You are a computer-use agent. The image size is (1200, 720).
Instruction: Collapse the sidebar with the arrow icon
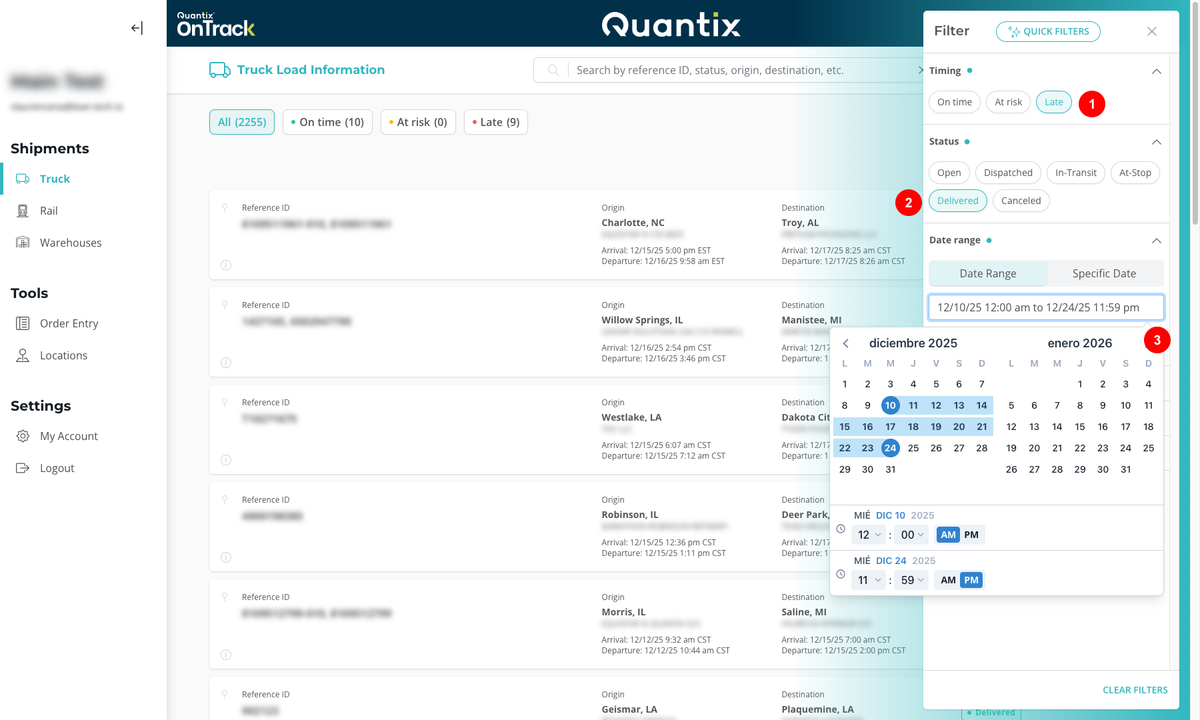[137, 28]
